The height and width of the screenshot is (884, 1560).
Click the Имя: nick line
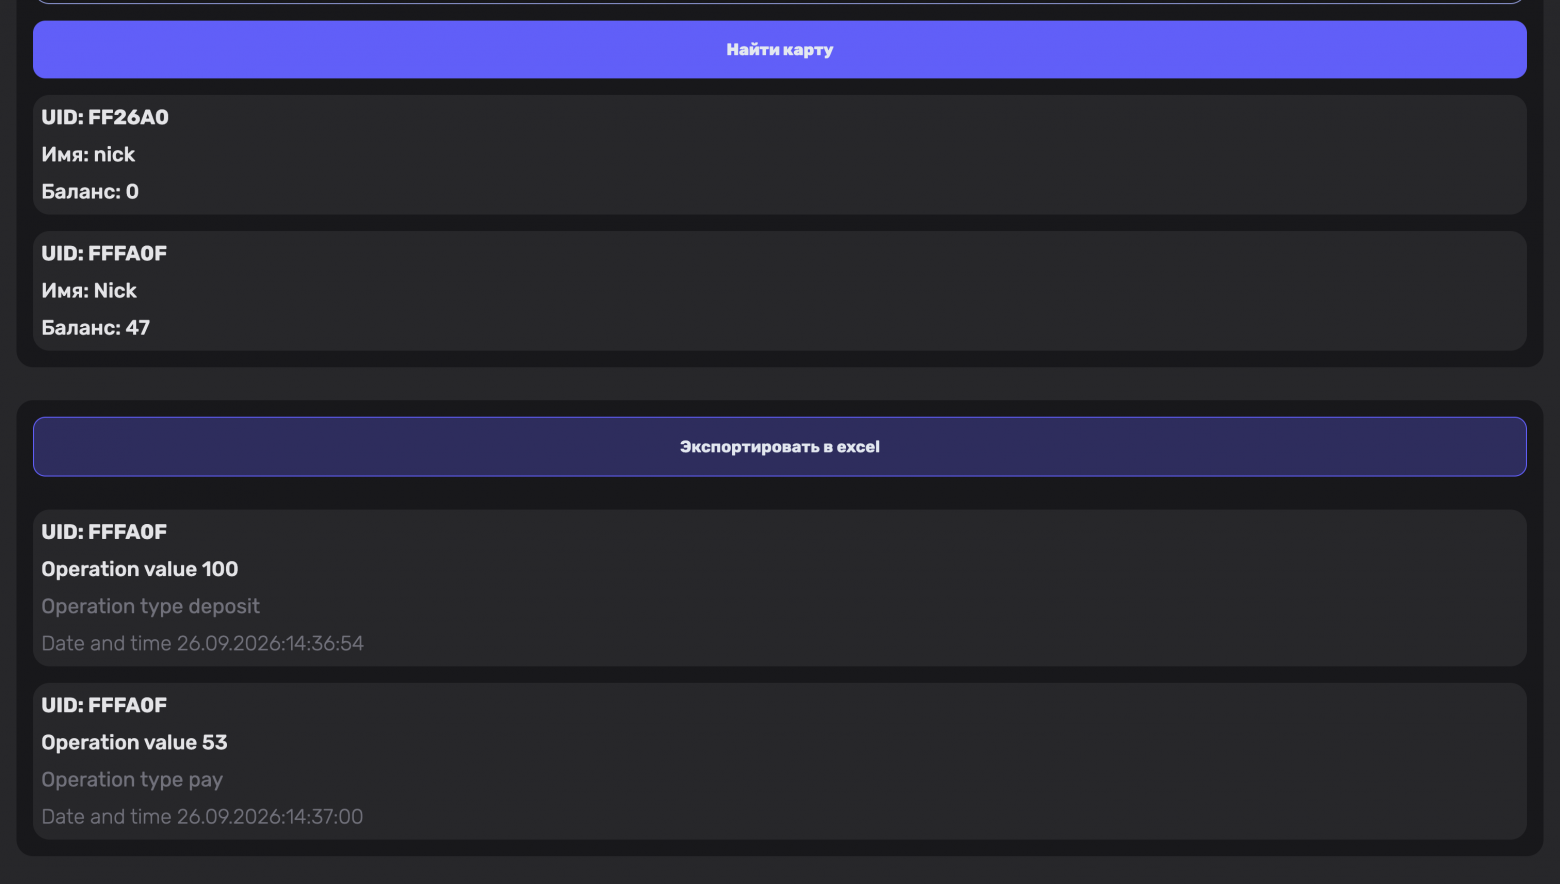[x=88, y=154]
